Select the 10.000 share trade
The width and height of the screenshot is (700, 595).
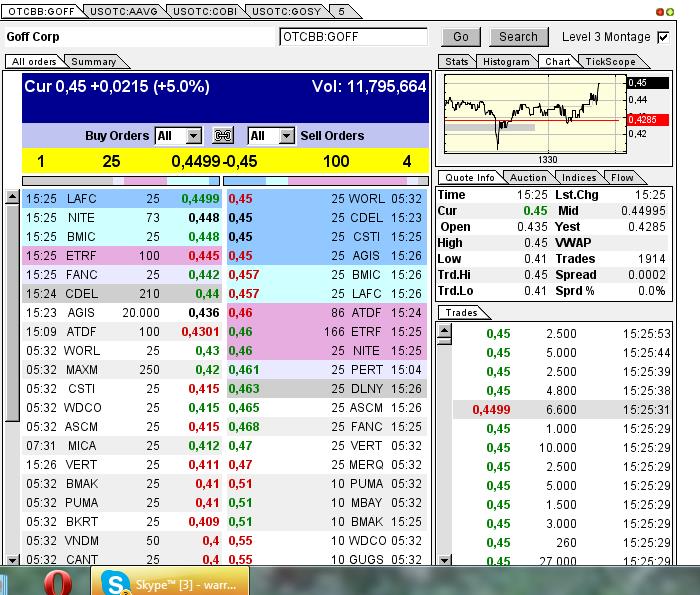[x=562, y=447]
